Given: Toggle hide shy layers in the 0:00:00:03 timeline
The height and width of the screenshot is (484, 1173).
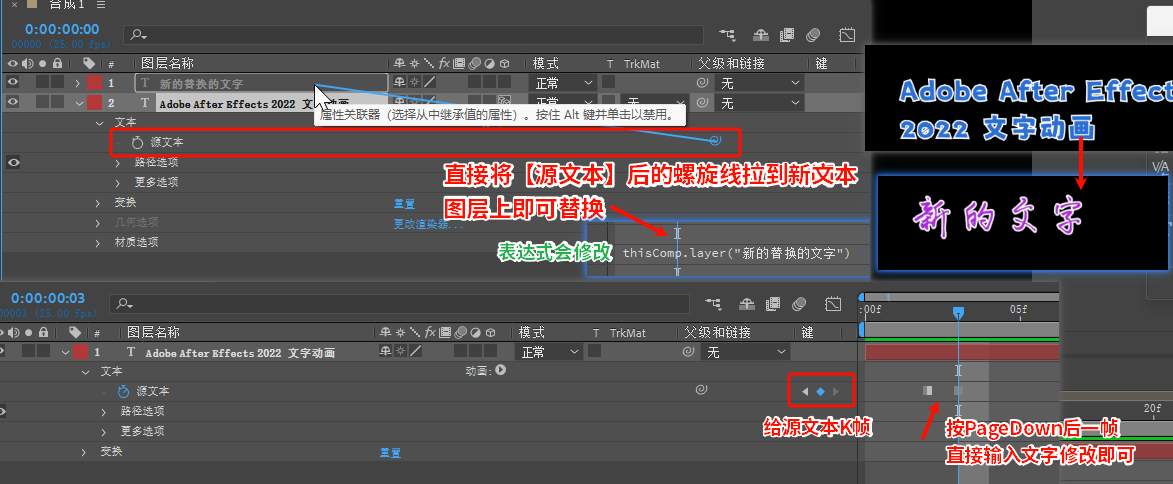Looking at the screenshot, I should click(747, 303).
